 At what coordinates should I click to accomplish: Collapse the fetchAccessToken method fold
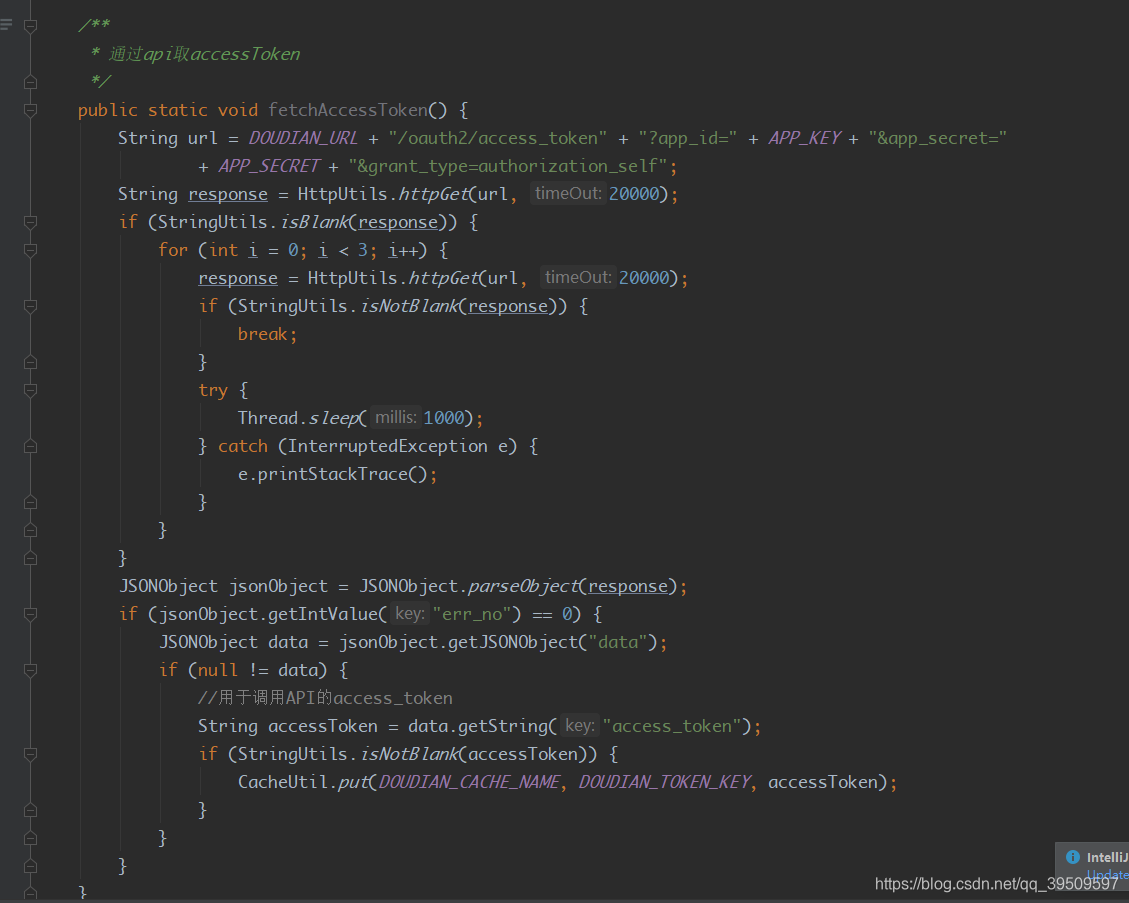click(x=30, y=110)
